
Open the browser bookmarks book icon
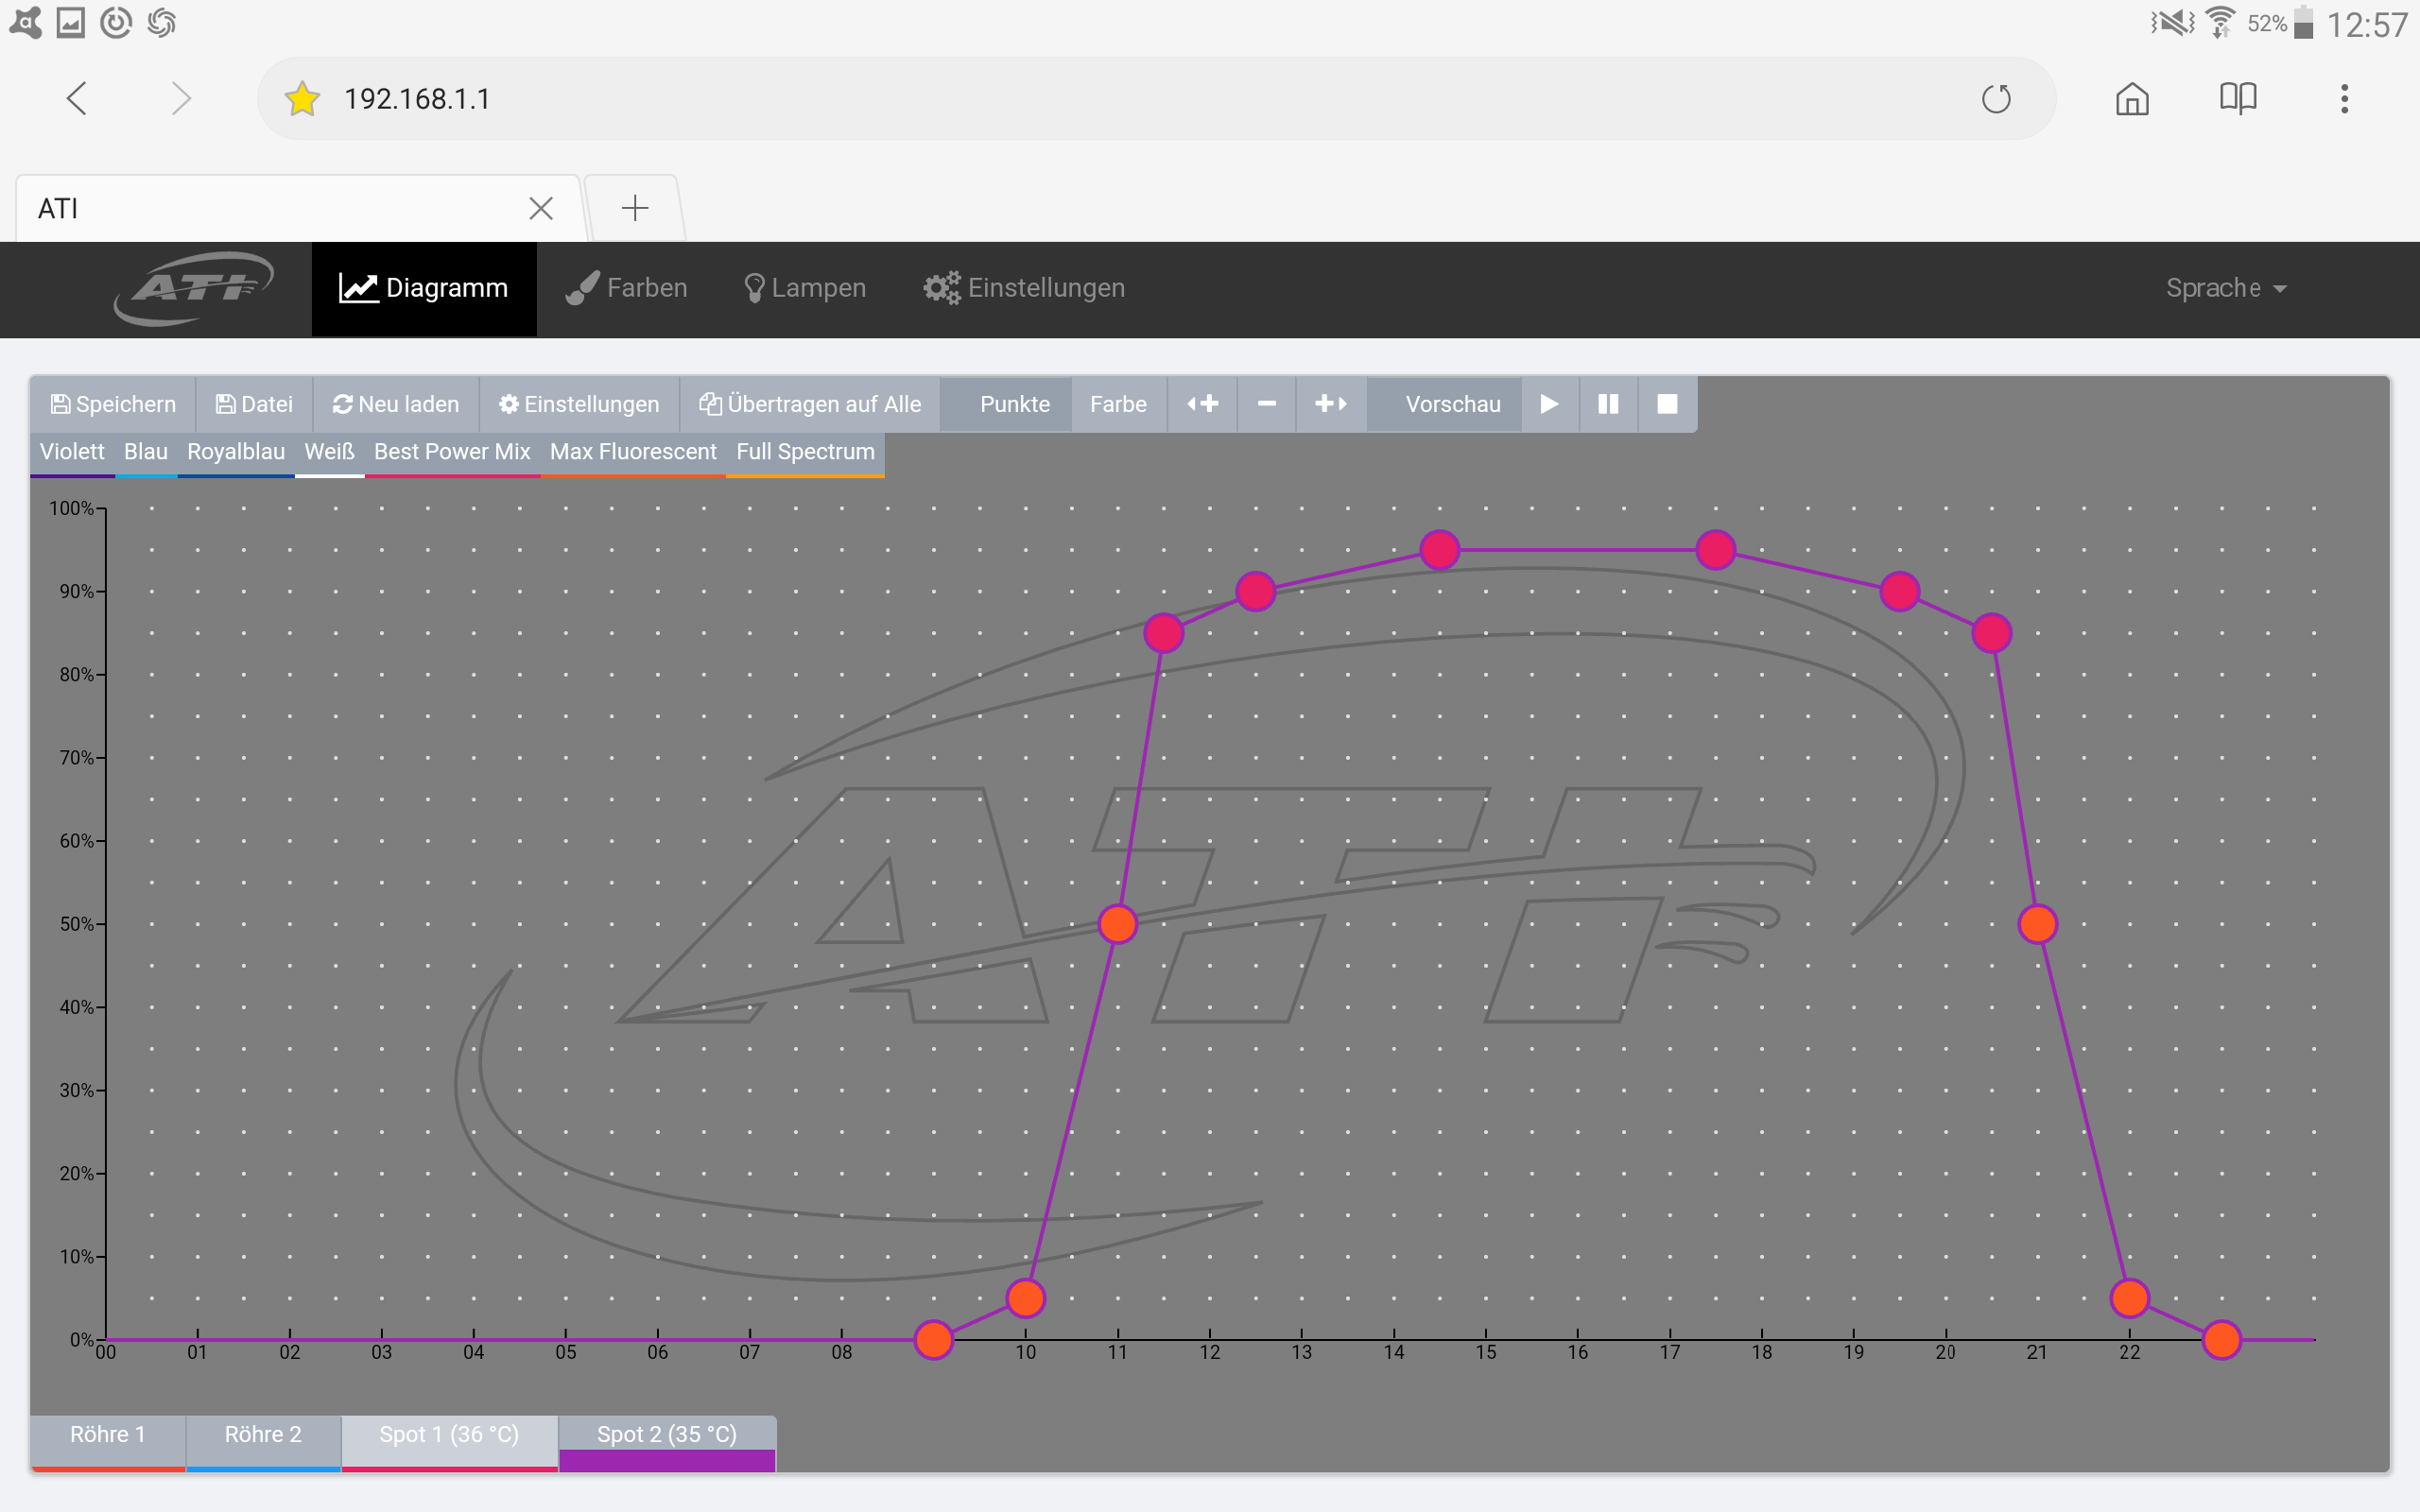tap(2237, 99)
